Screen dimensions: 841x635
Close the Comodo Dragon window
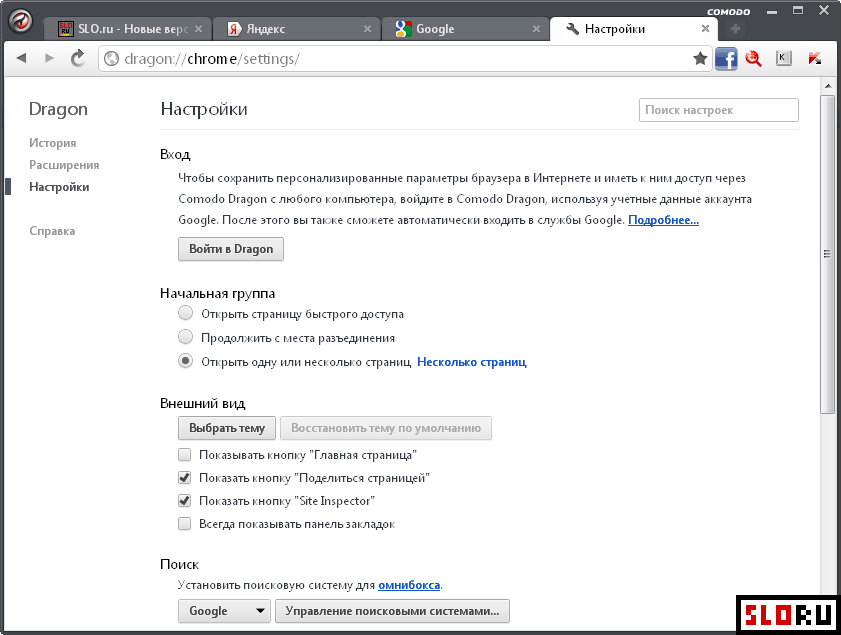tap(824, 11)
